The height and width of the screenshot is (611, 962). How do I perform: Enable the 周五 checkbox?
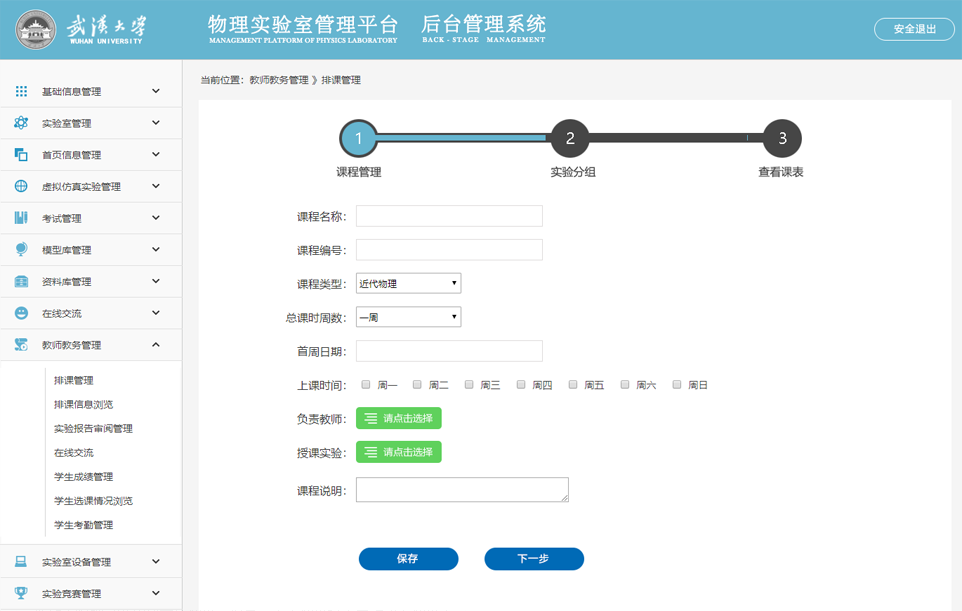(x=572, y=383)
